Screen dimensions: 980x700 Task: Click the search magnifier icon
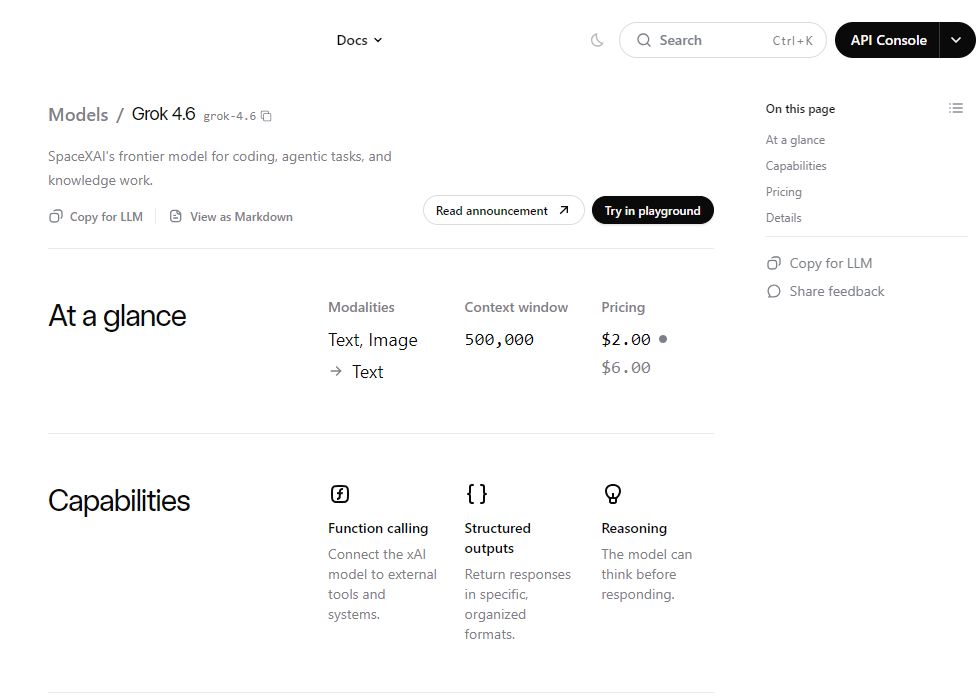click(643, 40)
